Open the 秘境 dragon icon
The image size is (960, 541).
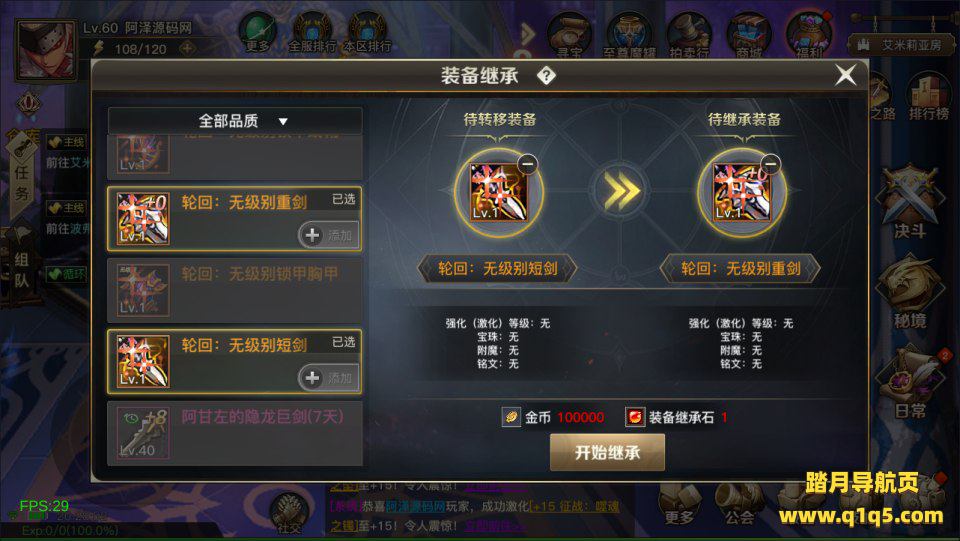pos(910,293)
